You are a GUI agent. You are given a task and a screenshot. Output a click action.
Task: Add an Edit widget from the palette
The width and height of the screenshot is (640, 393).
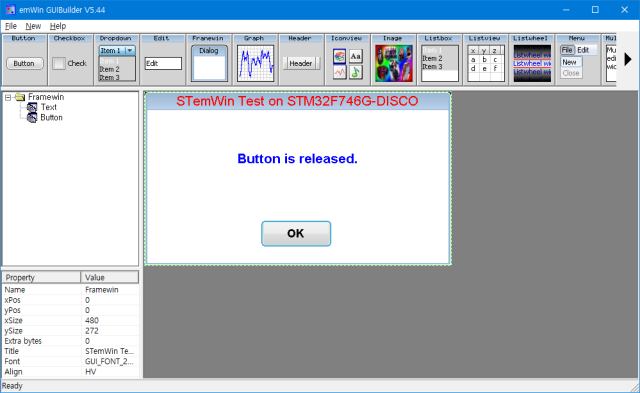tap(162, 60)
